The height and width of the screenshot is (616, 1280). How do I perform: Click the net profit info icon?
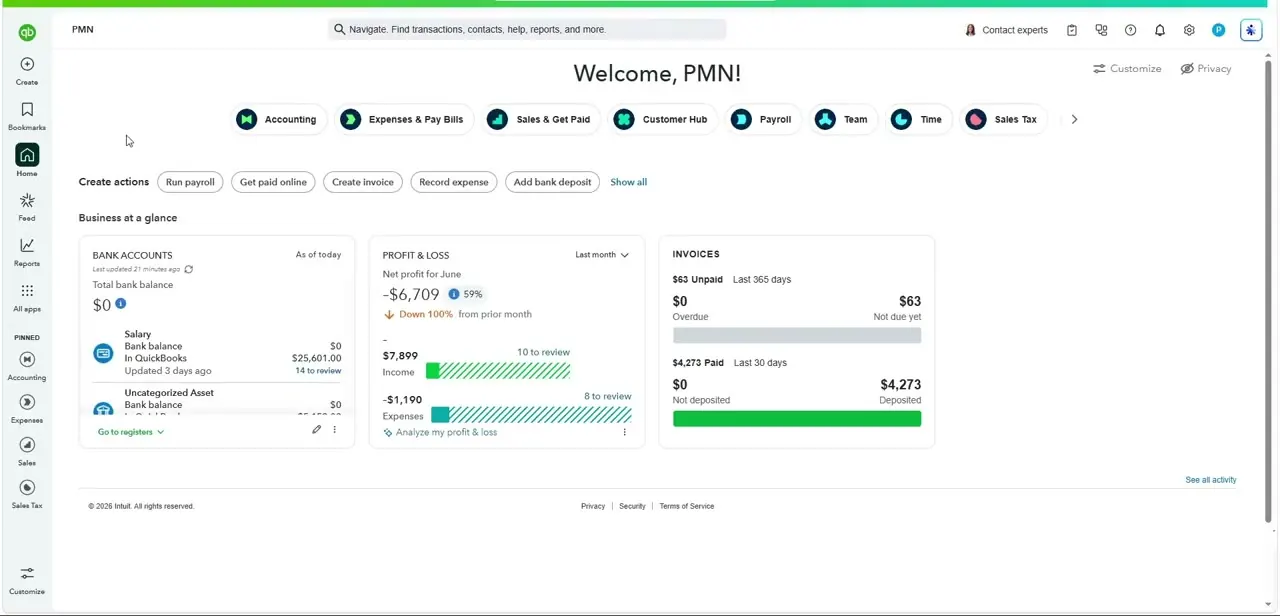[x=454, y=294]
